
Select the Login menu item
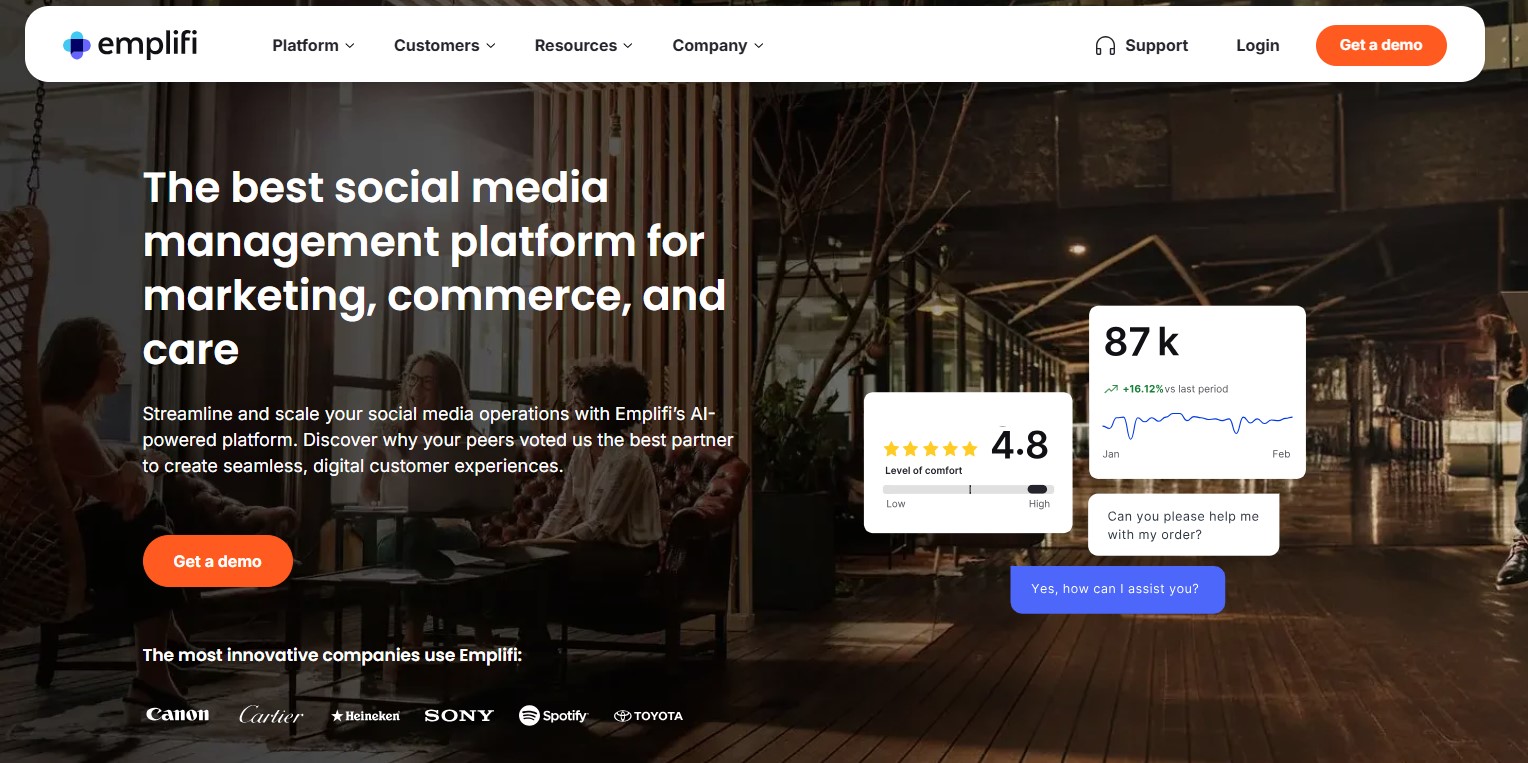click(x=1257, y=45)
